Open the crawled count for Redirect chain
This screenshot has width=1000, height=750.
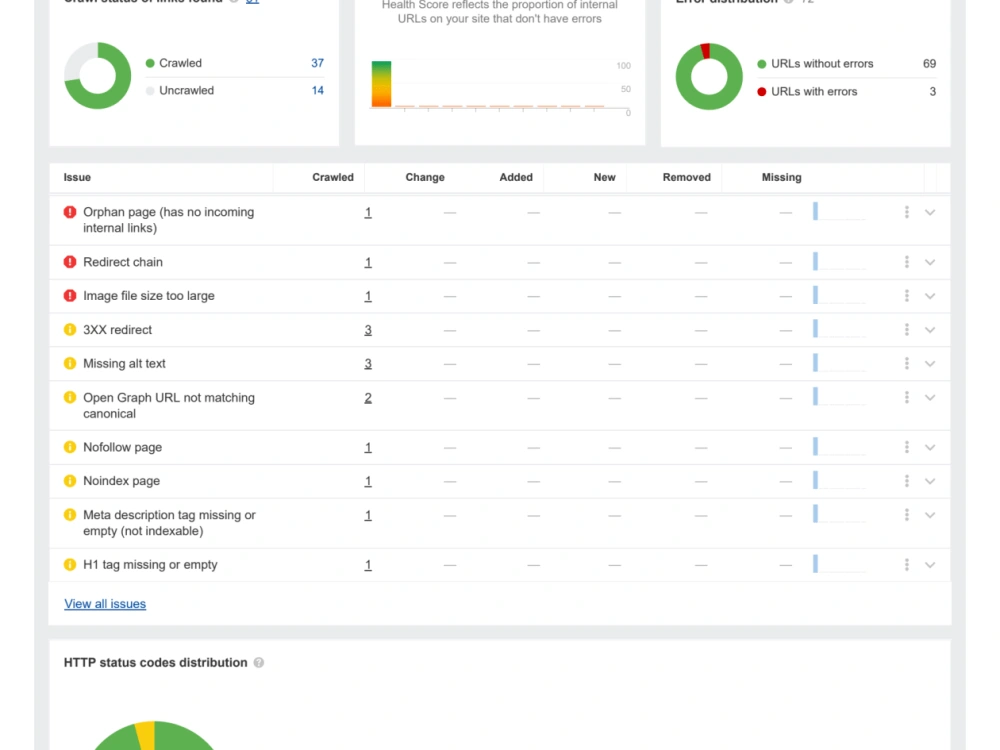point(368,262)
